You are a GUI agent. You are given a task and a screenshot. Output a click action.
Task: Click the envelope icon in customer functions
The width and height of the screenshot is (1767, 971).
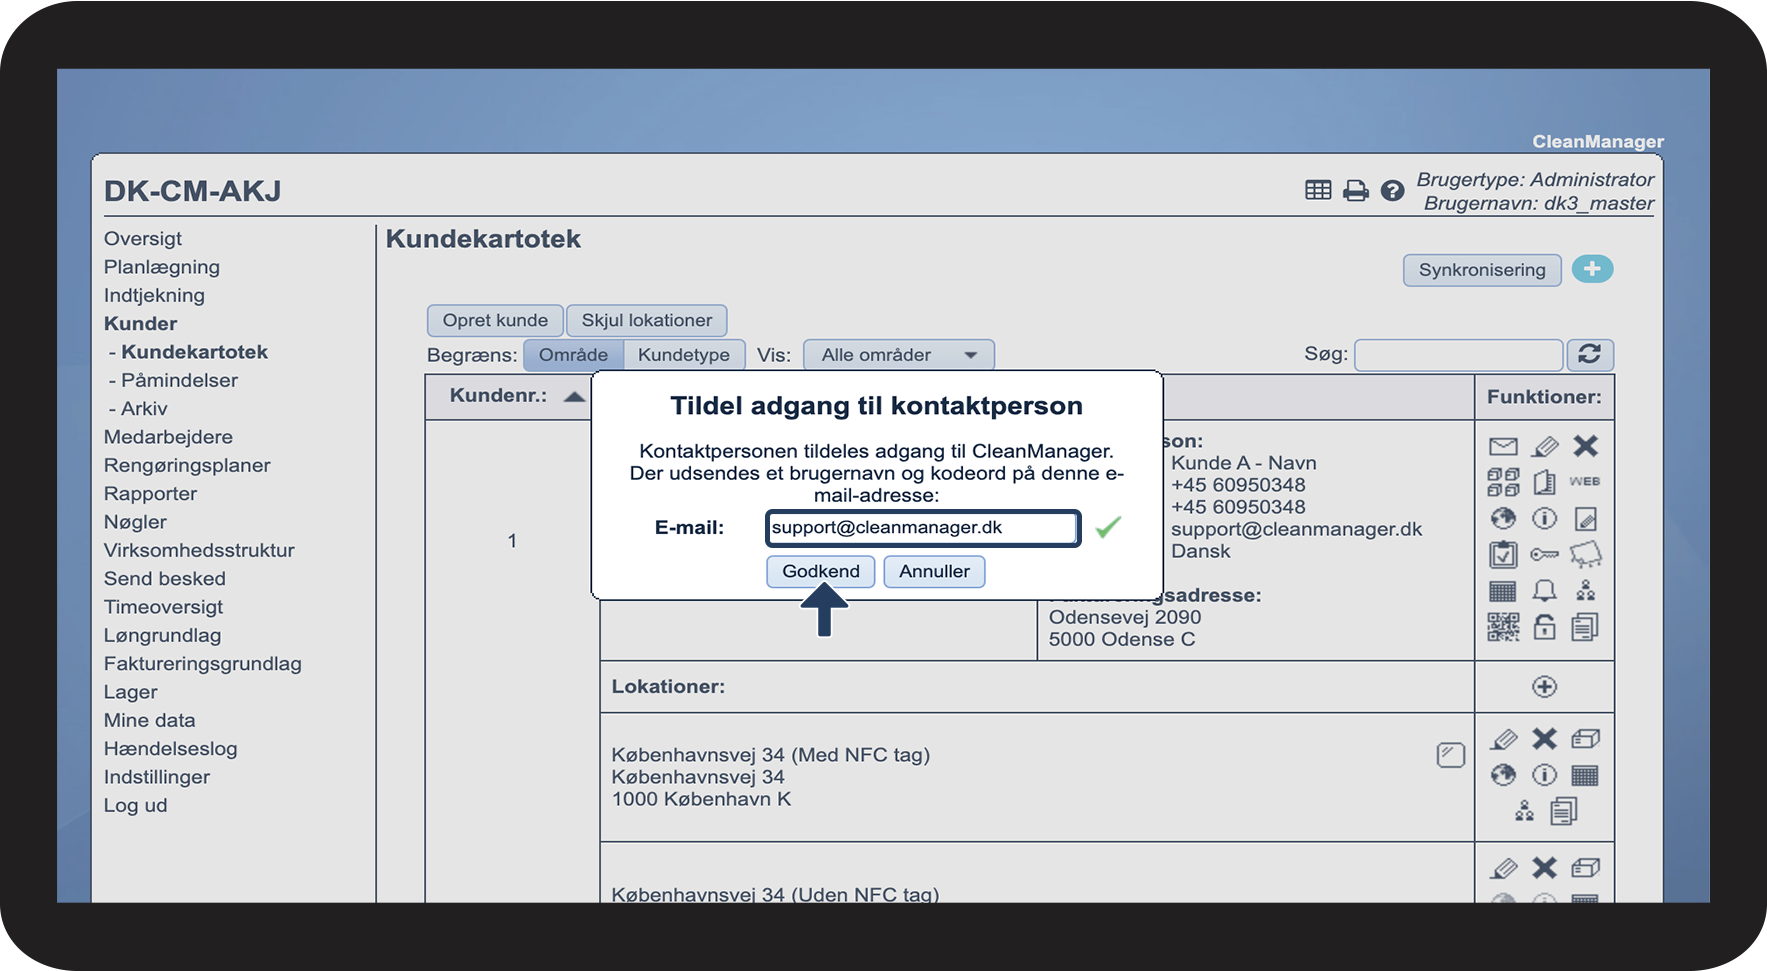(1503, 446)
